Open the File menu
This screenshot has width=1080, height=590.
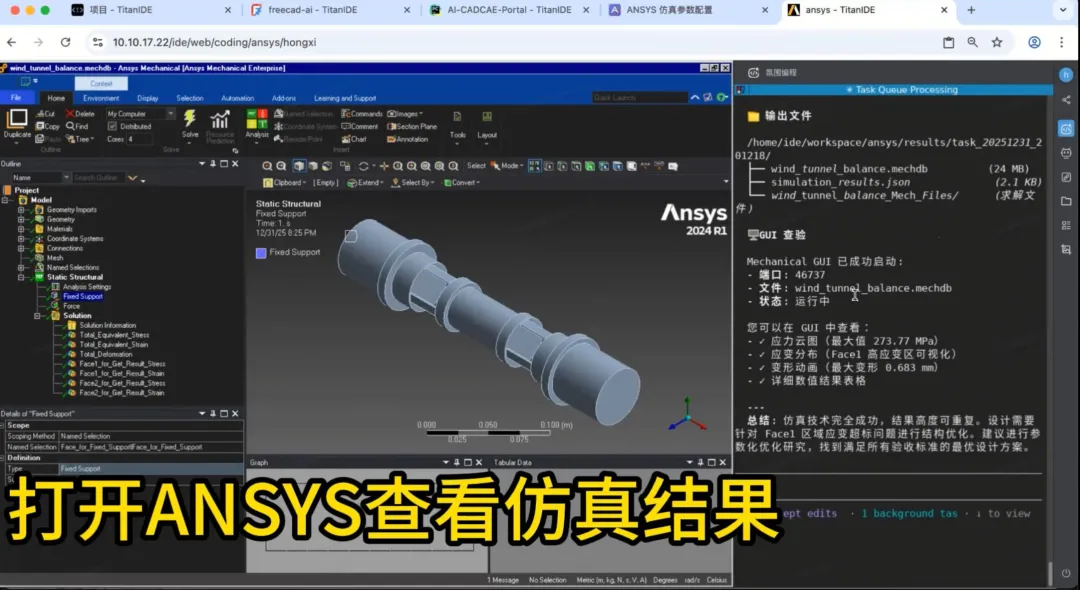[16, 98]
